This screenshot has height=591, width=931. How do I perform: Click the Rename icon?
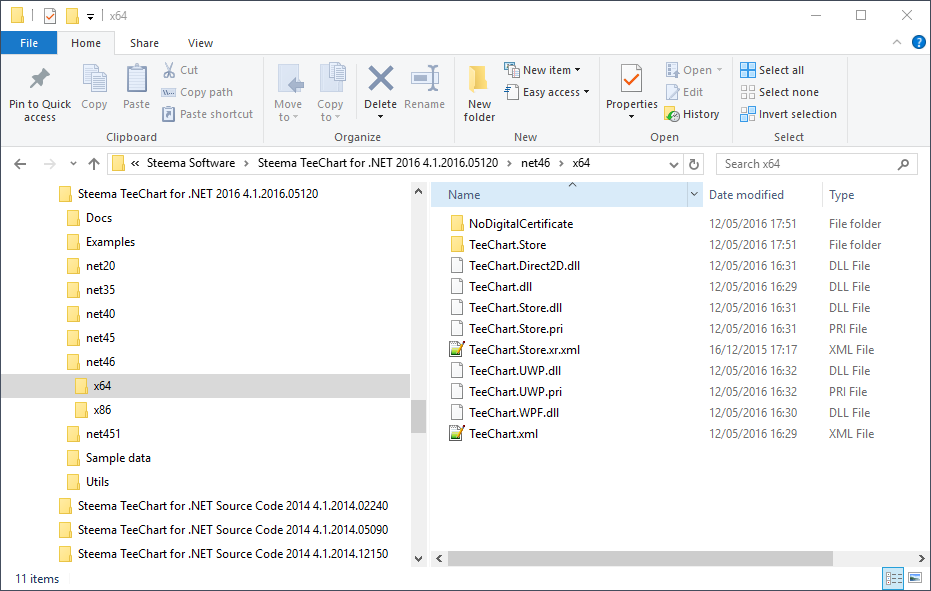tap(425, 79)
